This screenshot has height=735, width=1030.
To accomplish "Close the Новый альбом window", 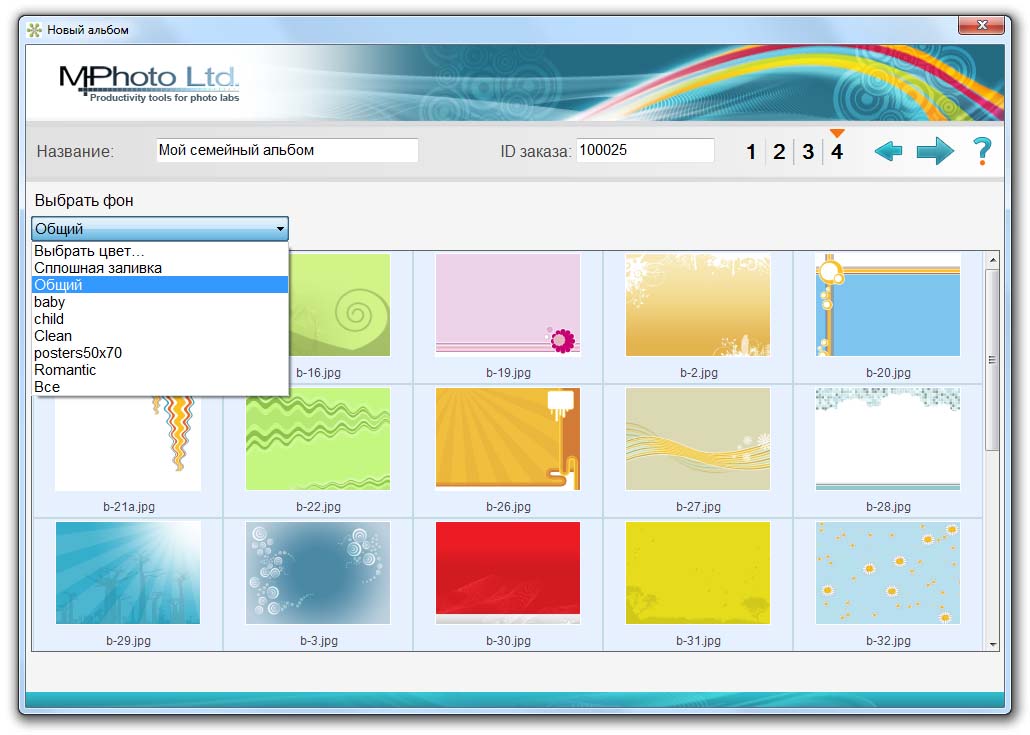I will pos(981,25).
